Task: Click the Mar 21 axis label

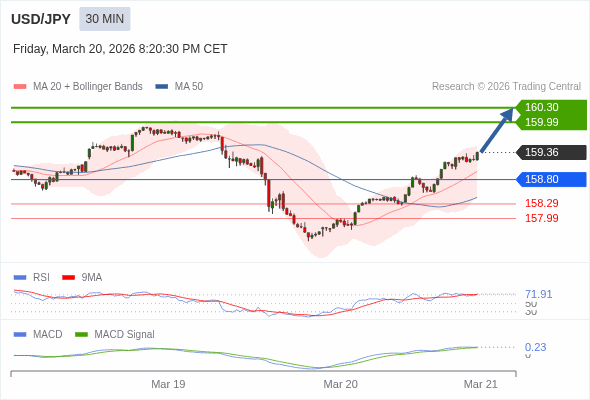Action: pyautogui.click(x=481, y=384)
